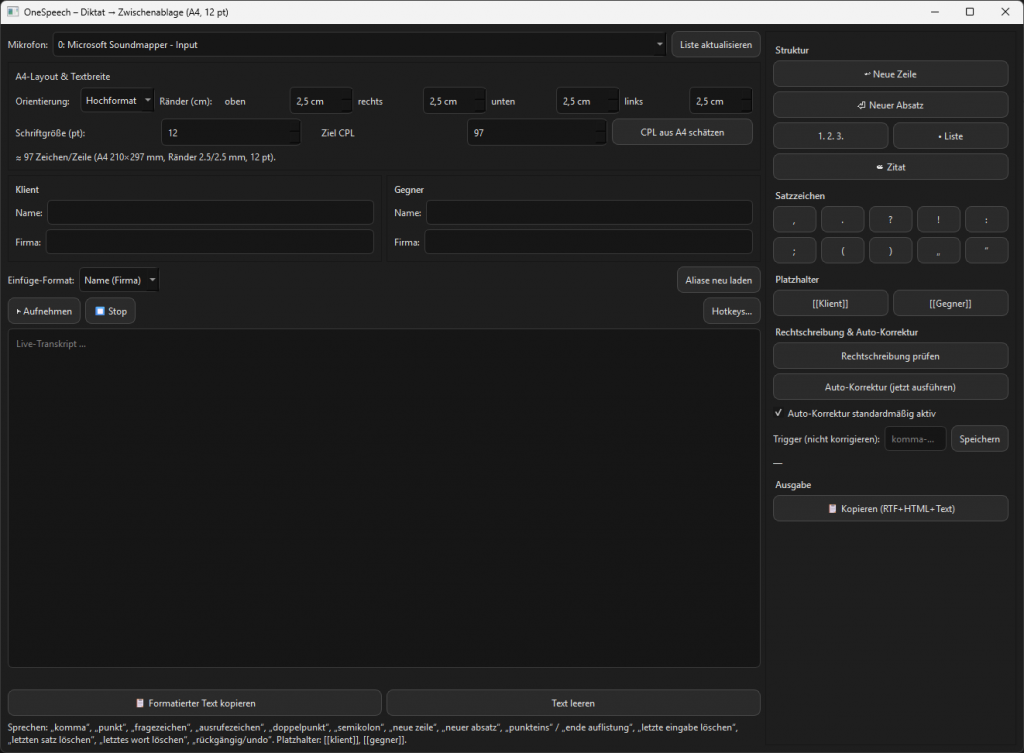Toggle Auto-Korrektur standardmäßig aktiv checkbox
1024x753 pixels.
coord(780,412)
